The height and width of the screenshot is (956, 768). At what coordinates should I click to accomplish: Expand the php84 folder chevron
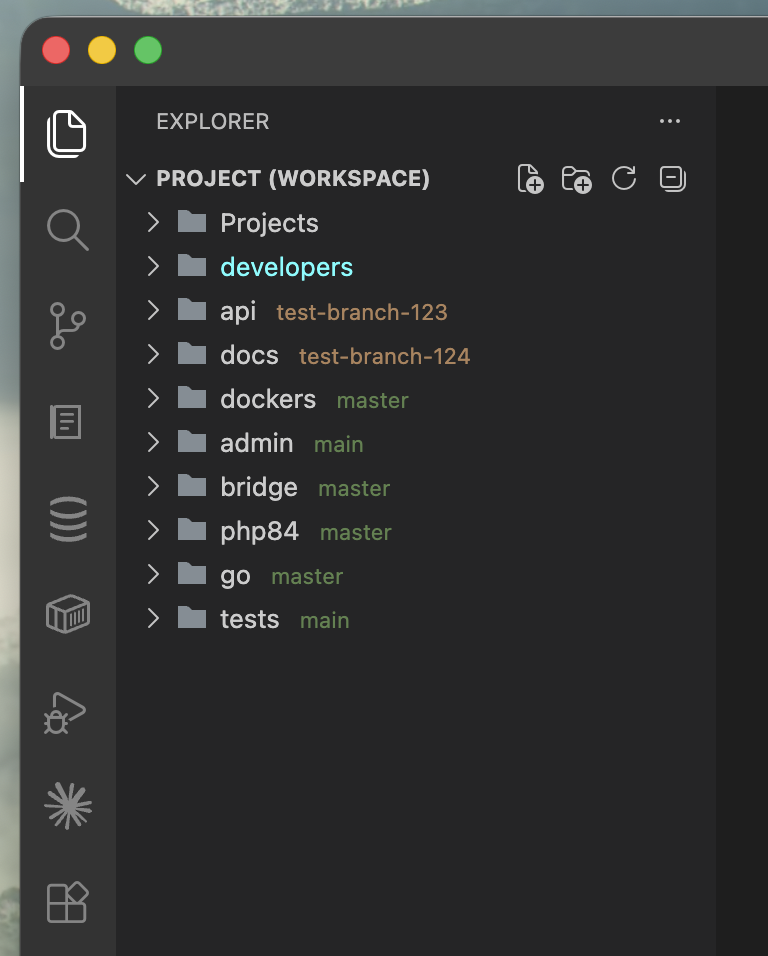[x=153, y=530]
